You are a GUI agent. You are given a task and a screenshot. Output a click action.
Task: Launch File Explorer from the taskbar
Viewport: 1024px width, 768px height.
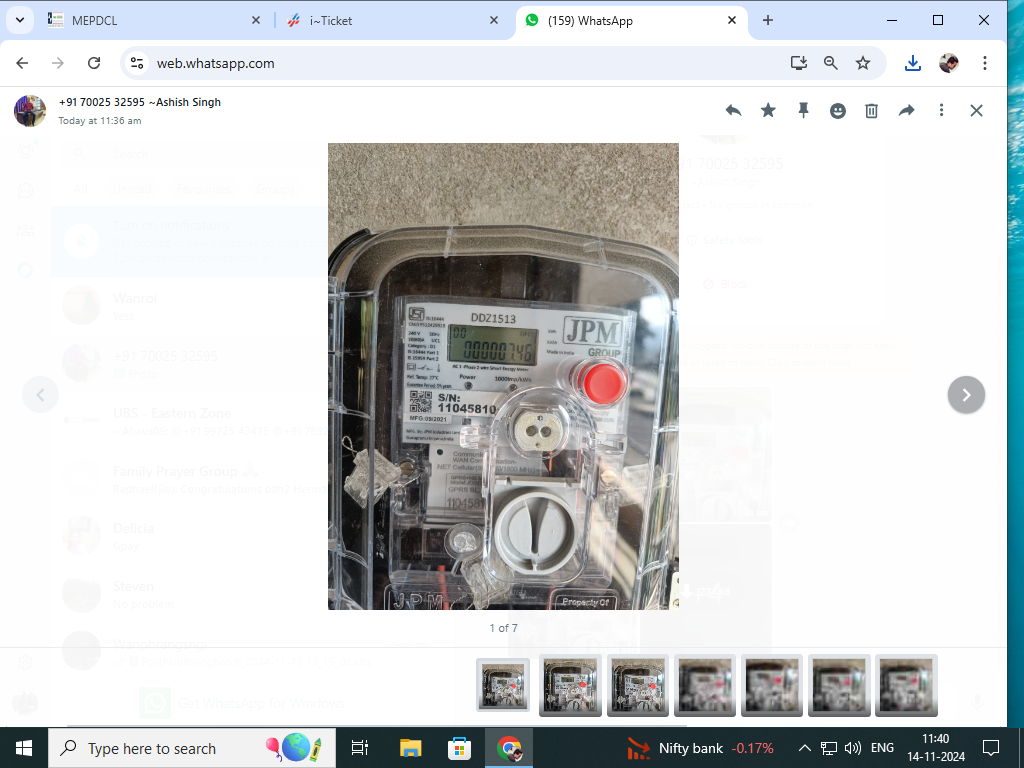410,748
